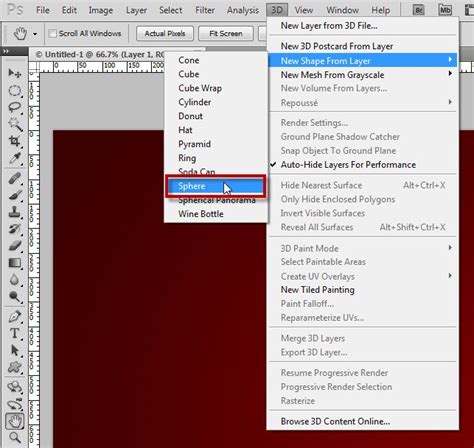474x448 pixels.
Task: Select the 3D Object Rotate tool
Action: (x=15, y=387)
